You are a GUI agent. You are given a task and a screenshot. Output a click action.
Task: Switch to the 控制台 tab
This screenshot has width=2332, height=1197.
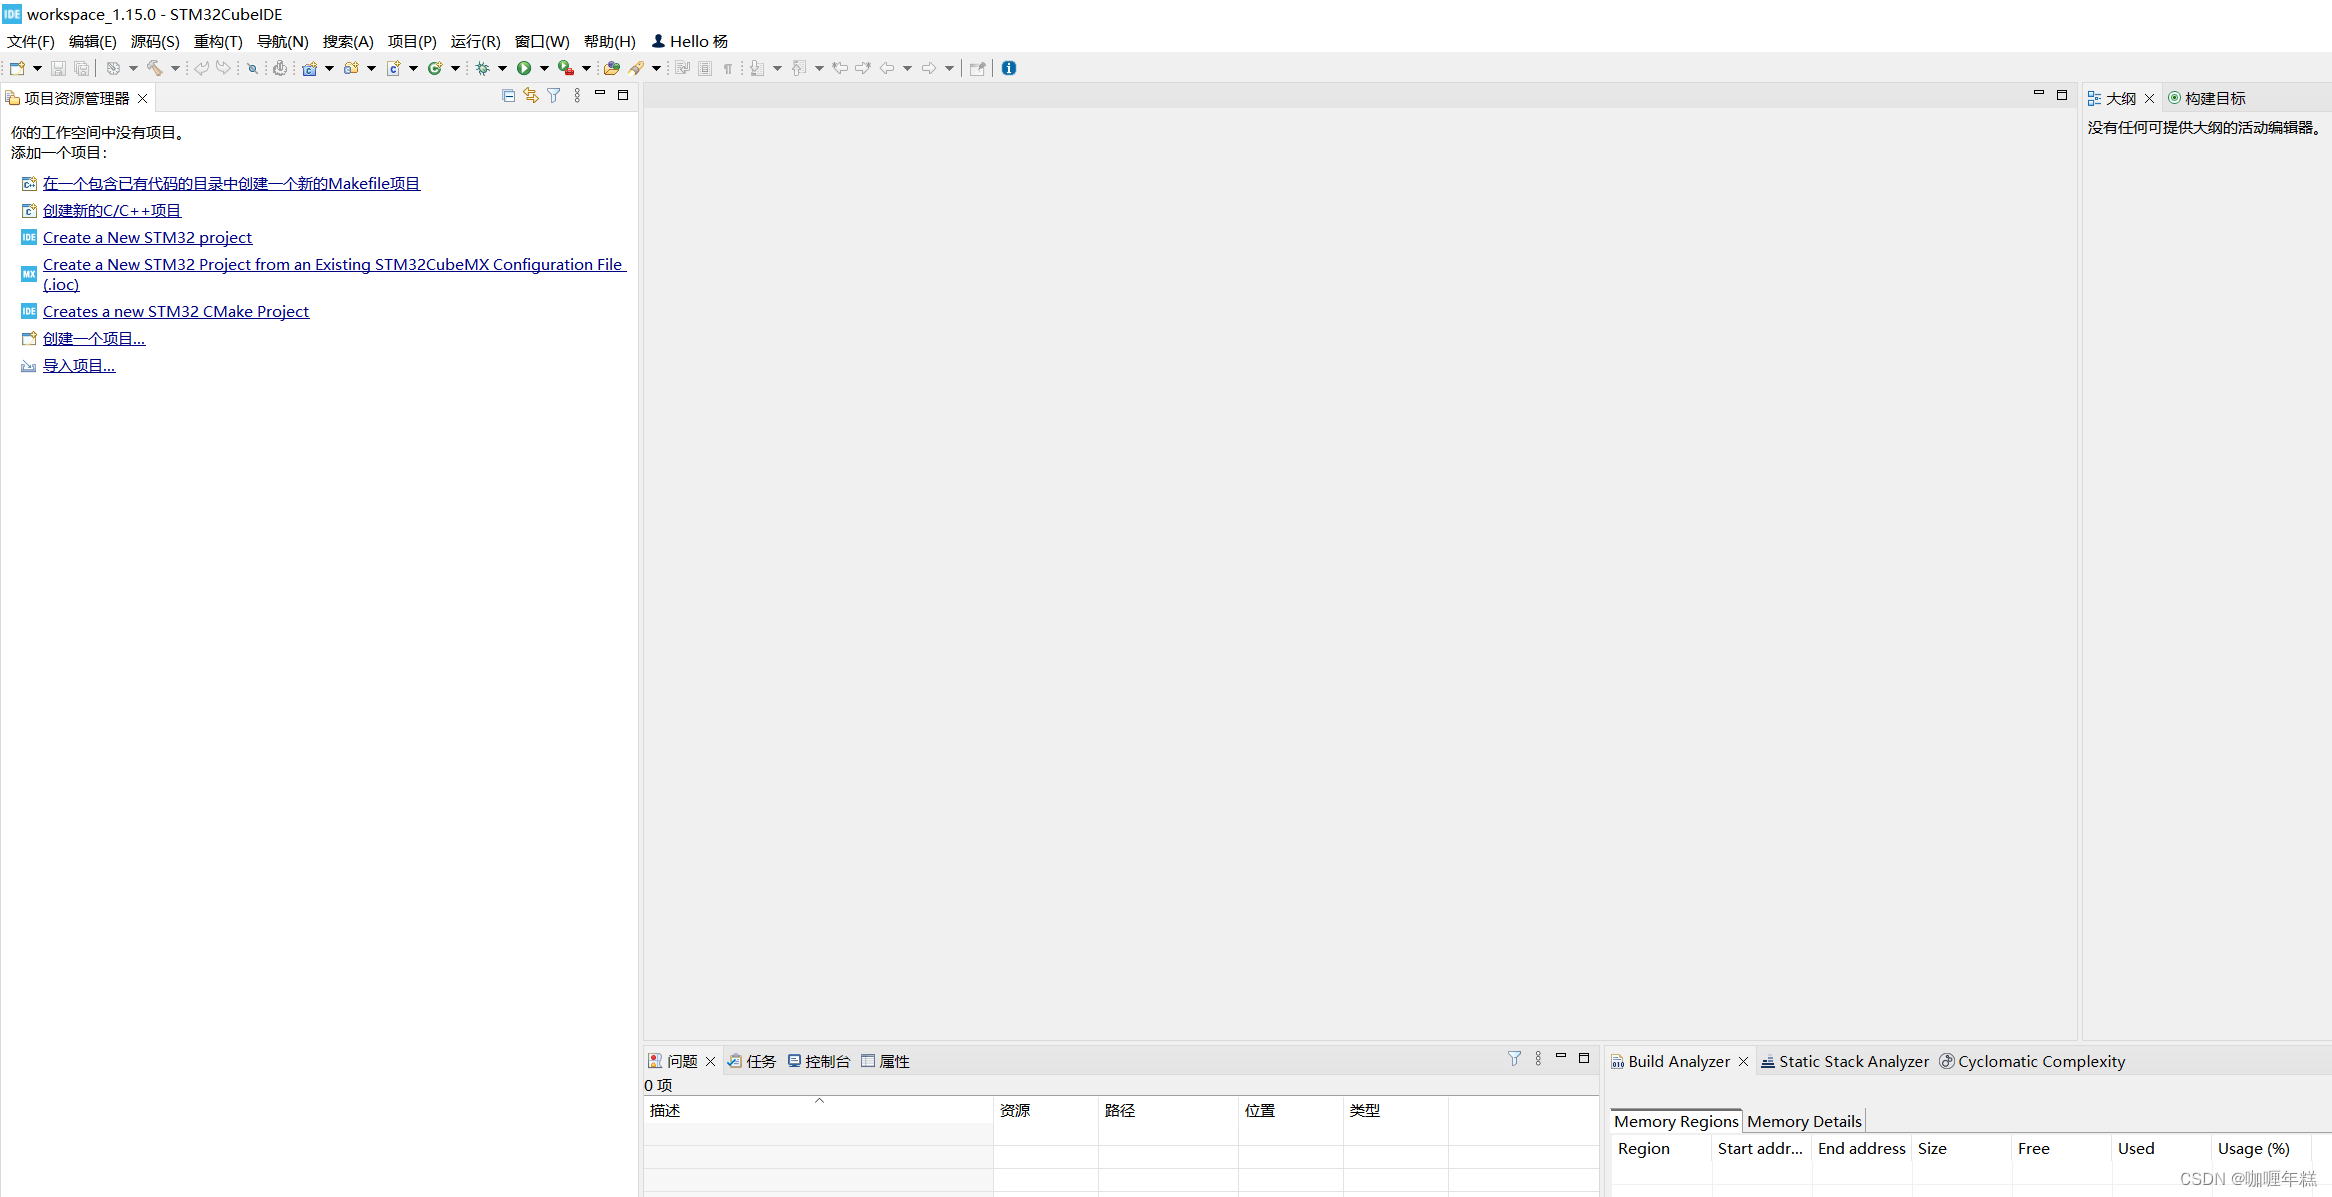click(819, 1061)
